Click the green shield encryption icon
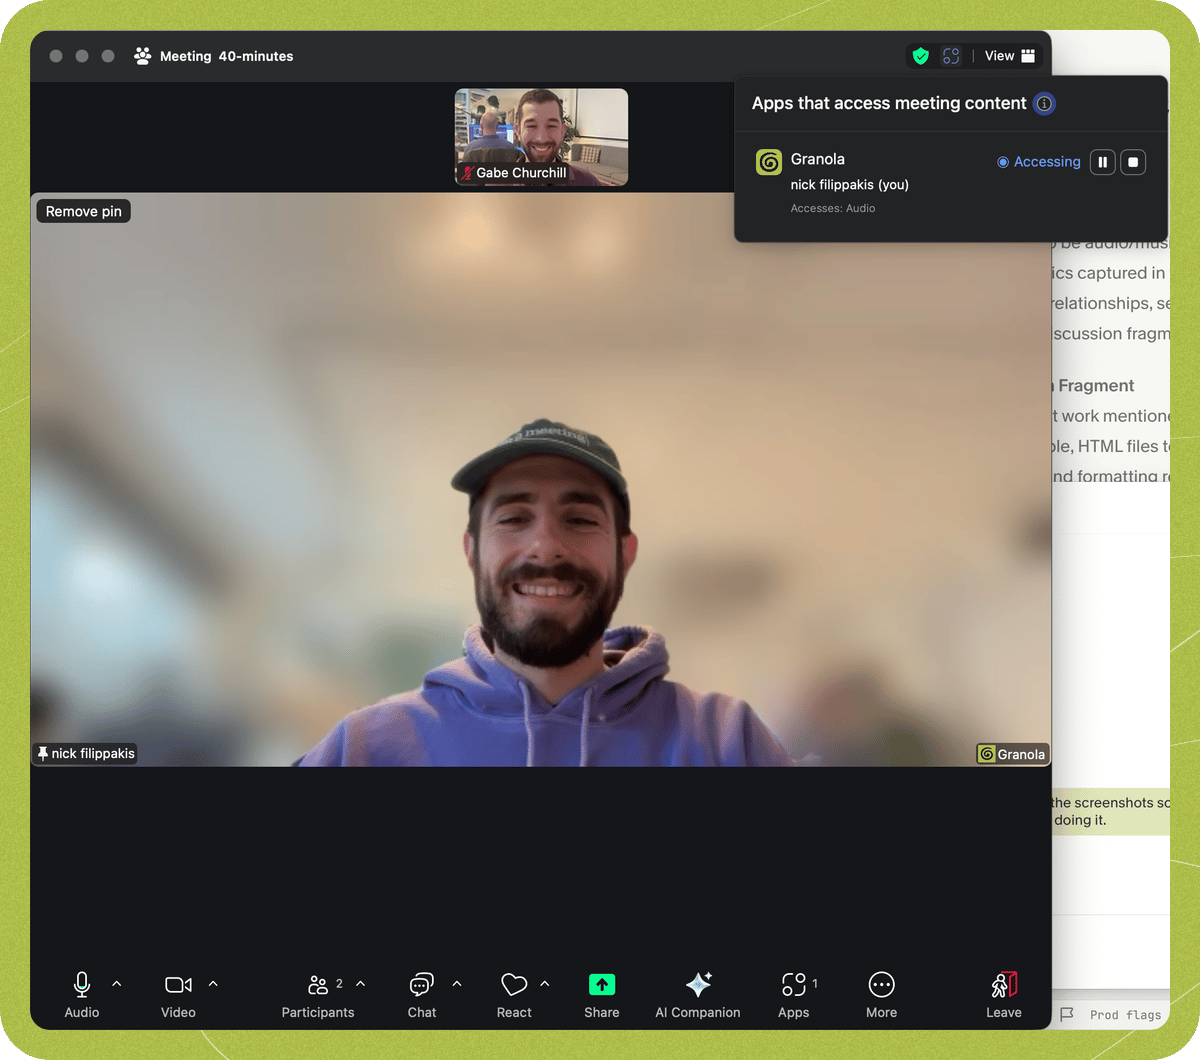Image resolution: width=1200 pixels, height=1060 pixels. [921, 56]
